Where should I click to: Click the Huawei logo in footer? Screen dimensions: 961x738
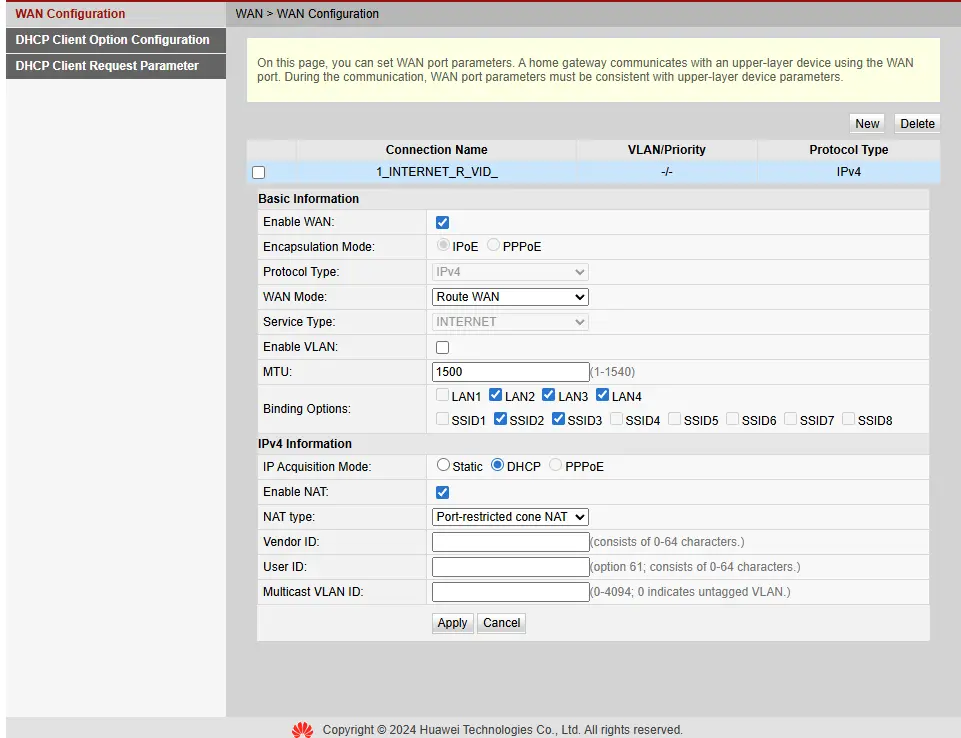[x=302, y=729]
